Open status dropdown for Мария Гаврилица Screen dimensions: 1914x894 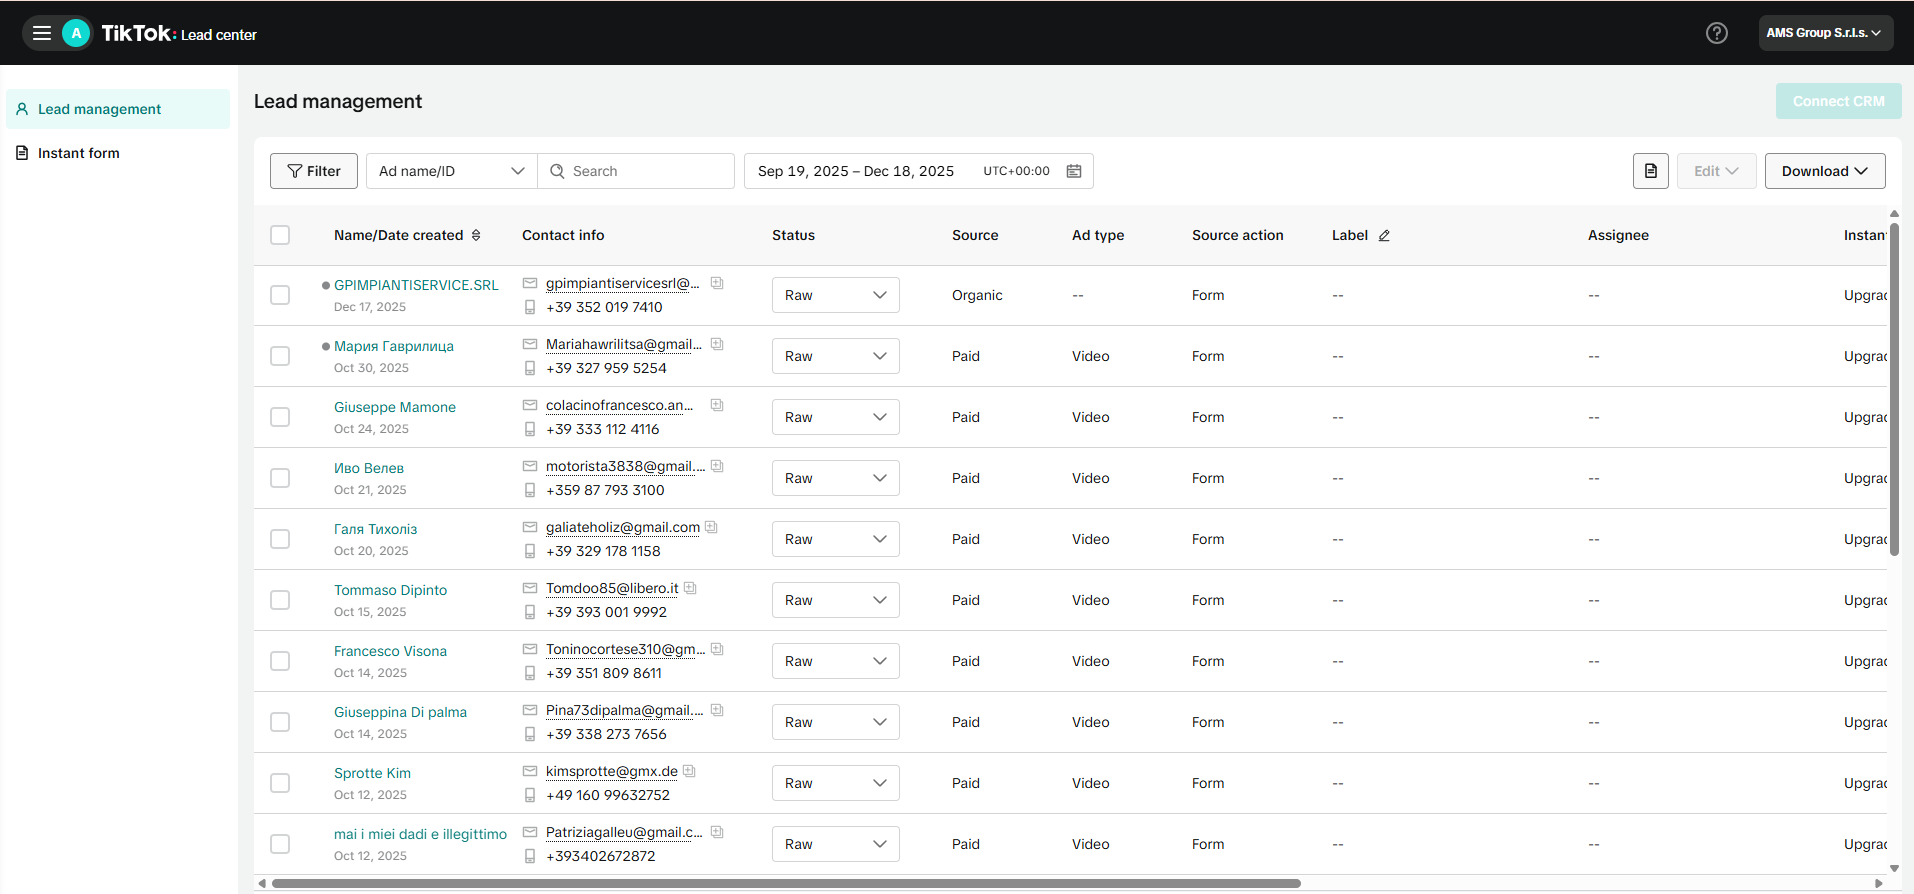[836, 356]
